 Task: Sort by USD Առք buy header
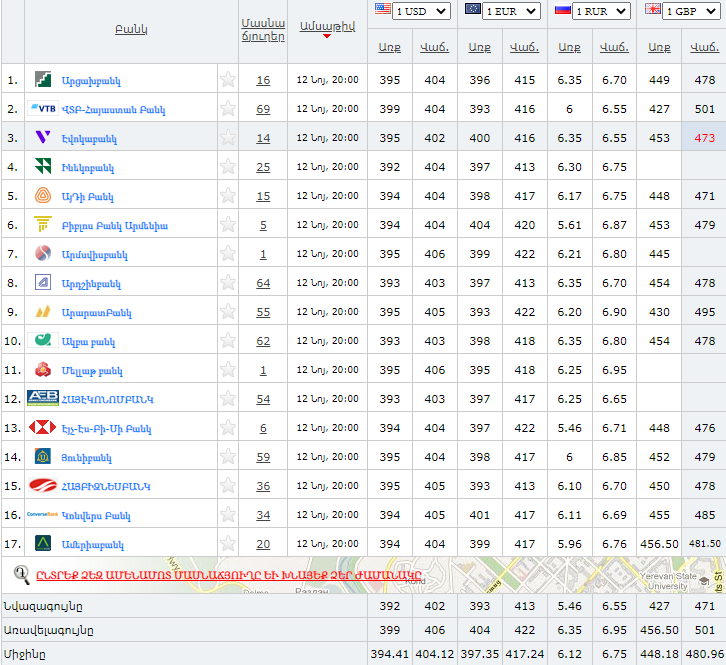tap(389, 47)
